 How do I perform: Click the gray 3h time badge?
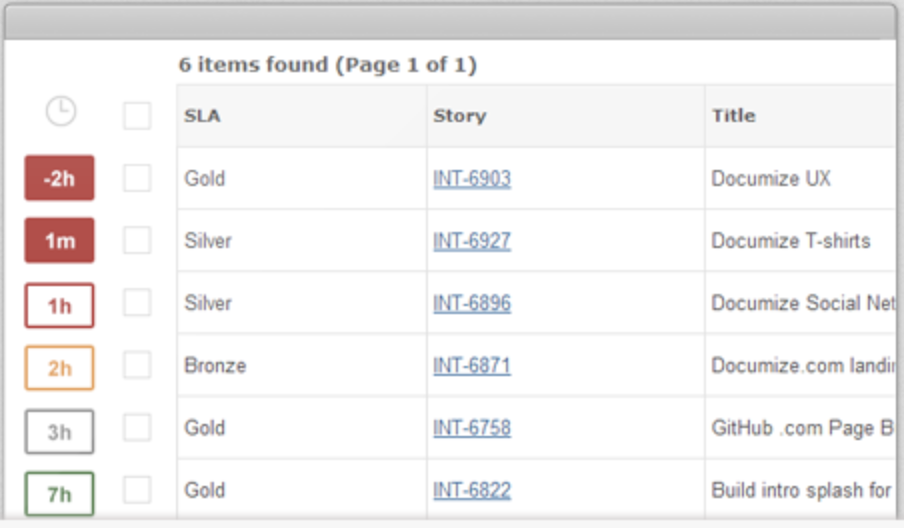click(59, 432)
